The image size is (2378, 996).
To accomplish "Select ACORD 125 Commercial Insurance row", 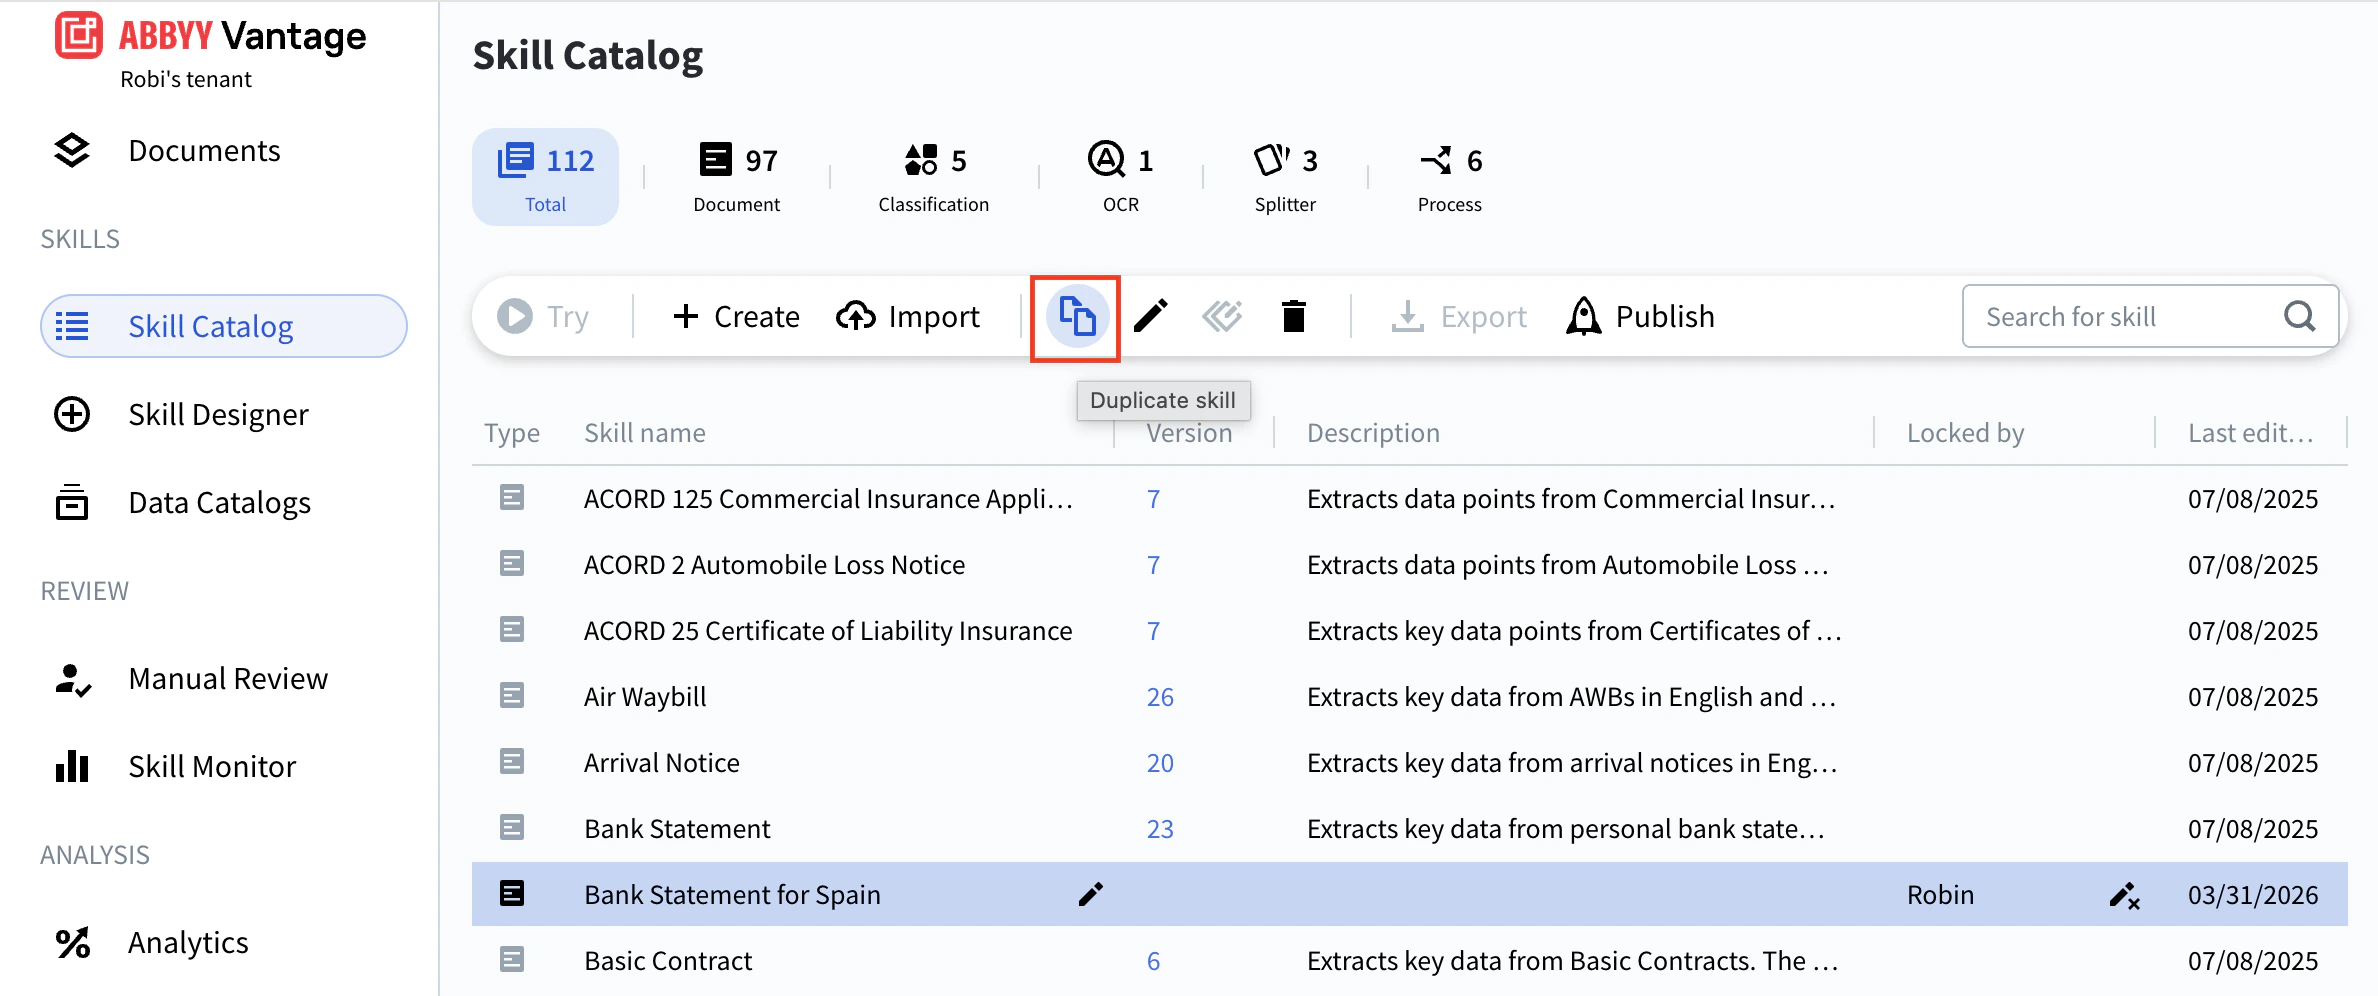I will coord(1410,498).
